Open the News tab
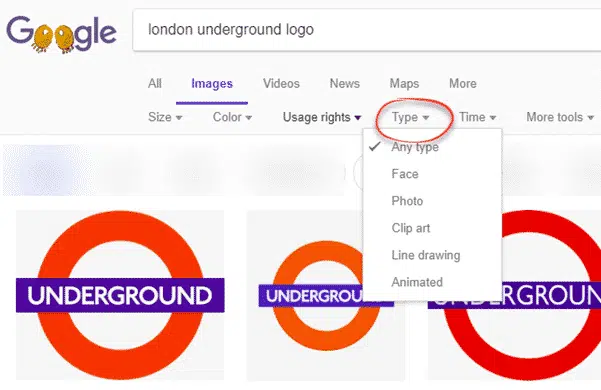This screenshot has height=390, width=601. click(345, 84)
